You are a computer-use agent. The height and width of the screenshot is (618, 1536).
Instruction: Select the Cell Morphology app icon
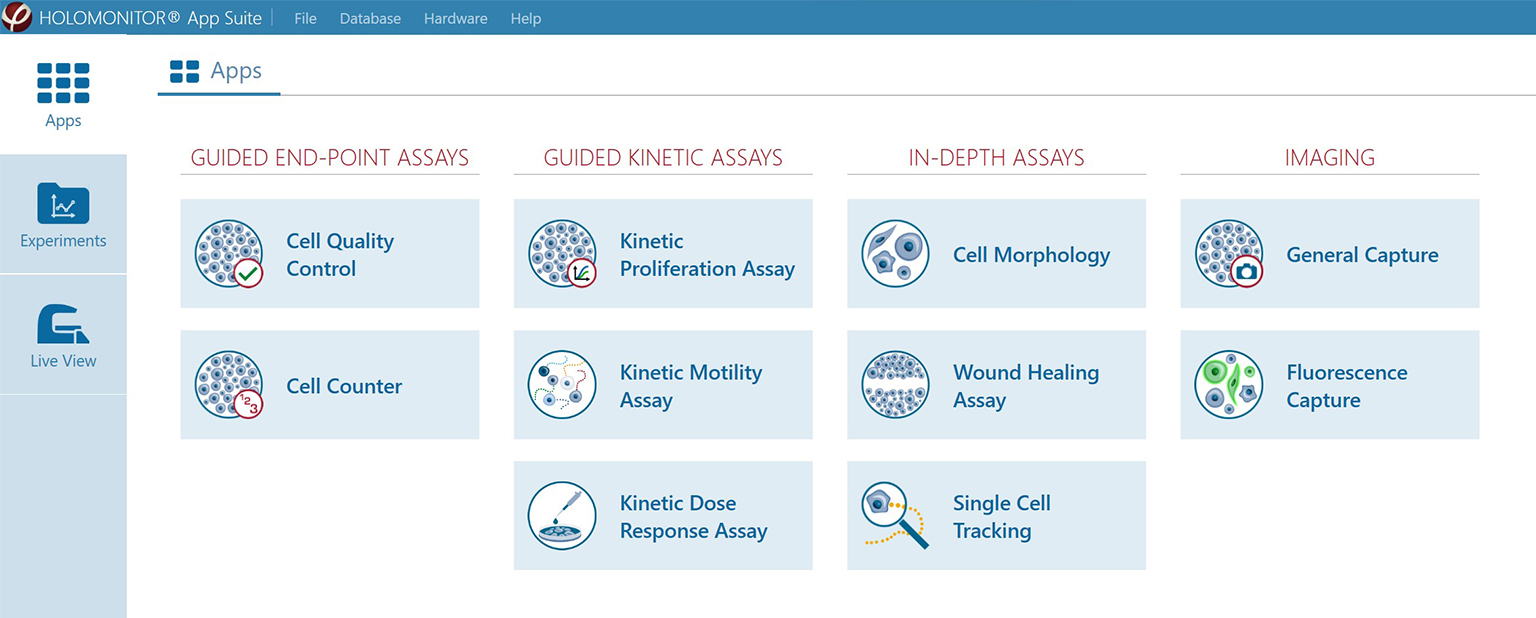pyautogui.click(x=895, y=253)
